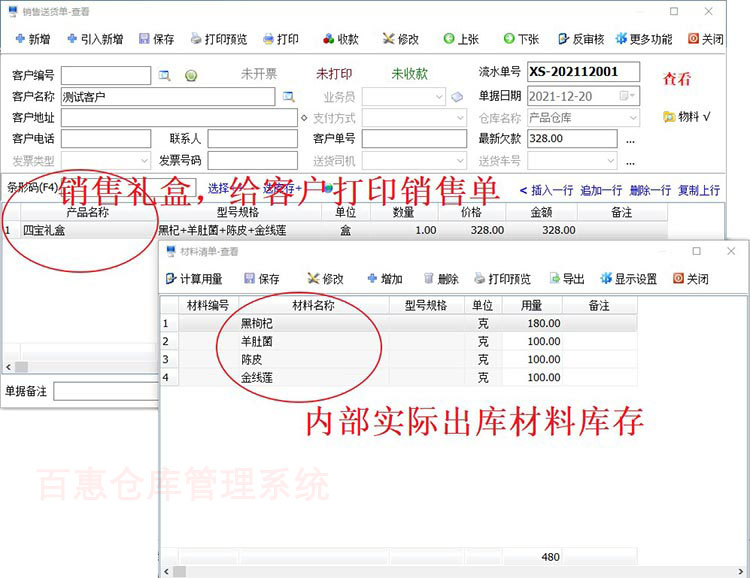This screenshot has width=750, height=578.
Task: Open 单据日期 calendar dropdown
Action: click(x=627, y=96)
